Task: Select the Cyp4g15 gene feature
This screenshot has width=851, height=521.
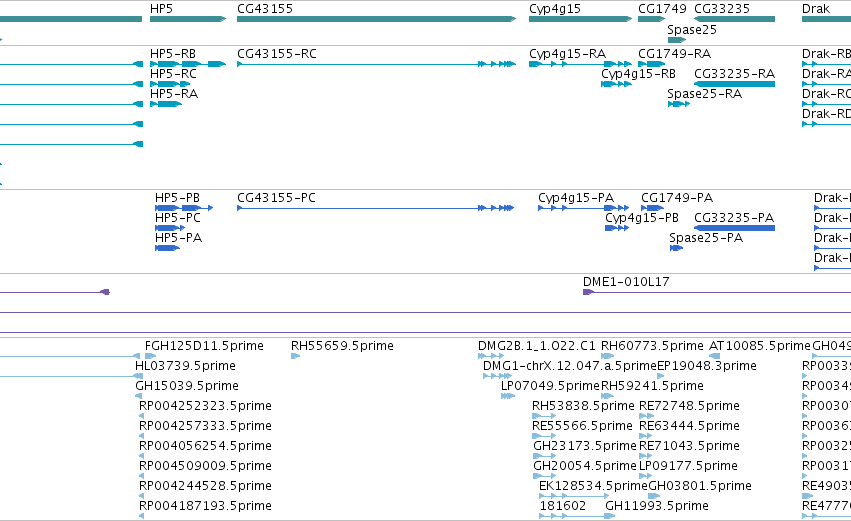Action: coord(581,19)
